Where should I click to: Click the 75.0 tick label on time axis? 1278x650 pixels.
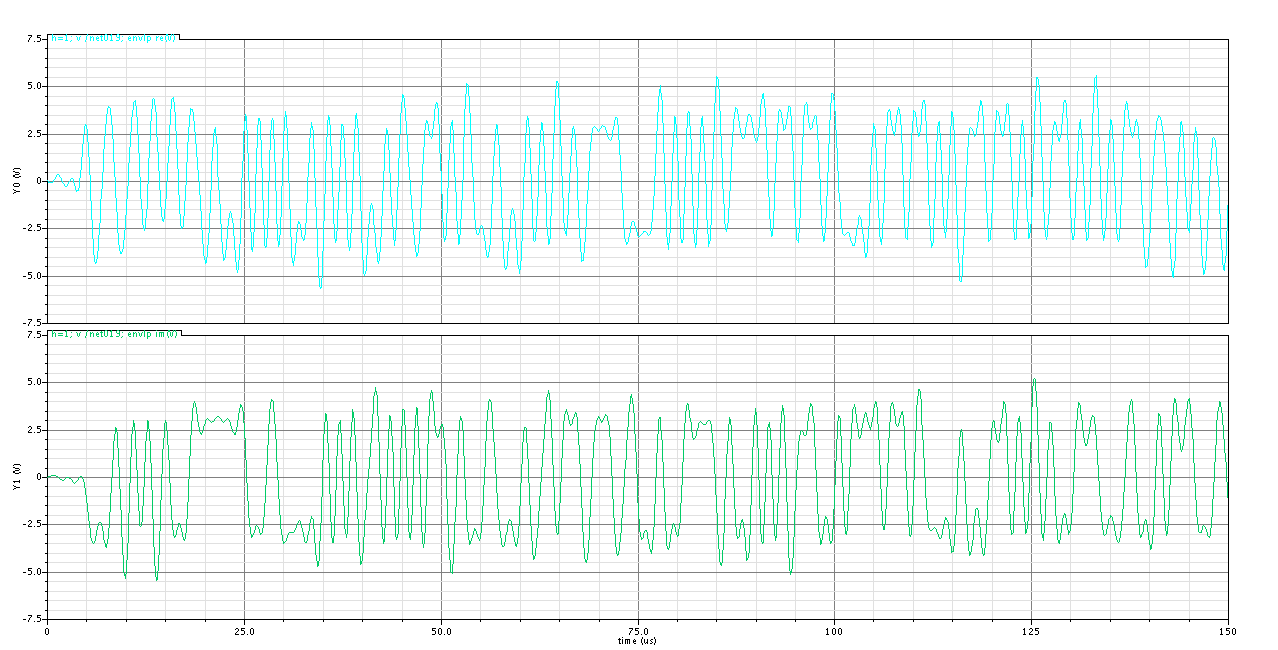click(x=638, y=631)
